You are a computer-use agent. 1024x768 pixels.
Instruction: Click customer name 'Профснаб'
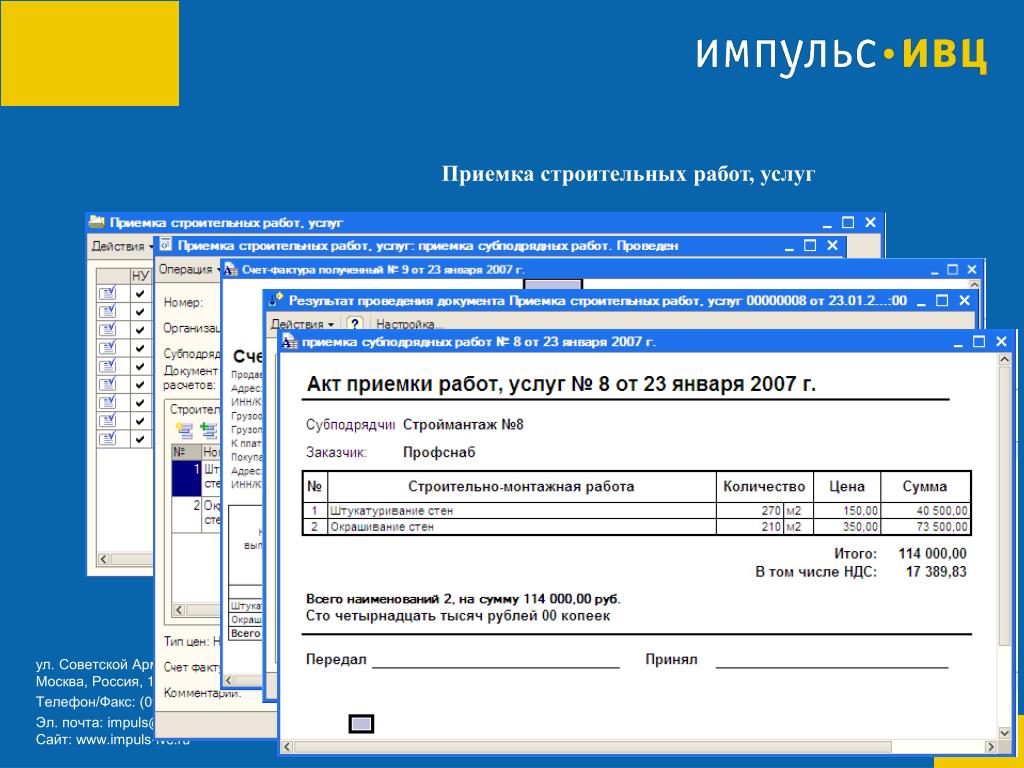439,452
